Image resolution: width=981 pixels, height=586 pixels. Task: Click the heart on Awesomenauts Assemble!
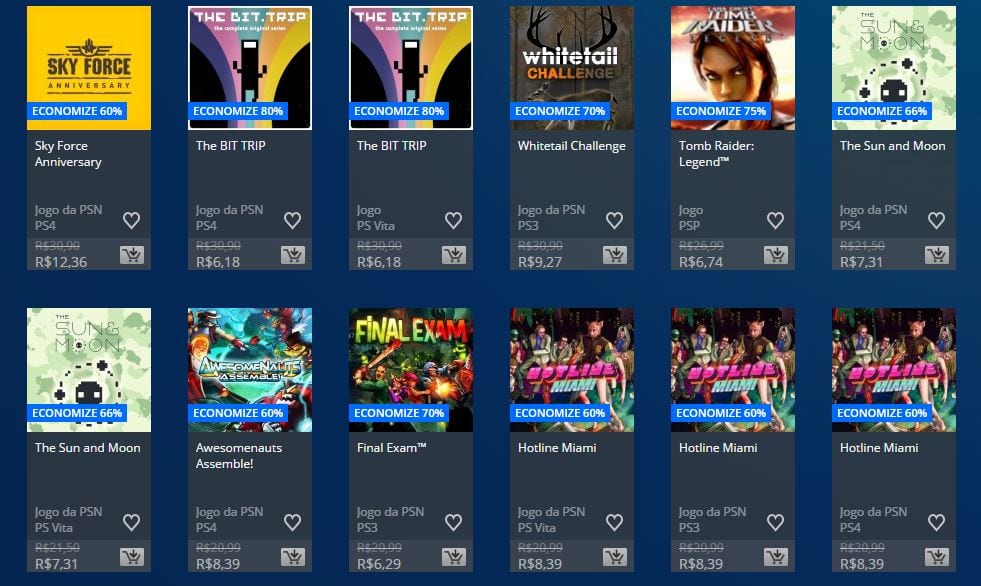coord(292,522)
